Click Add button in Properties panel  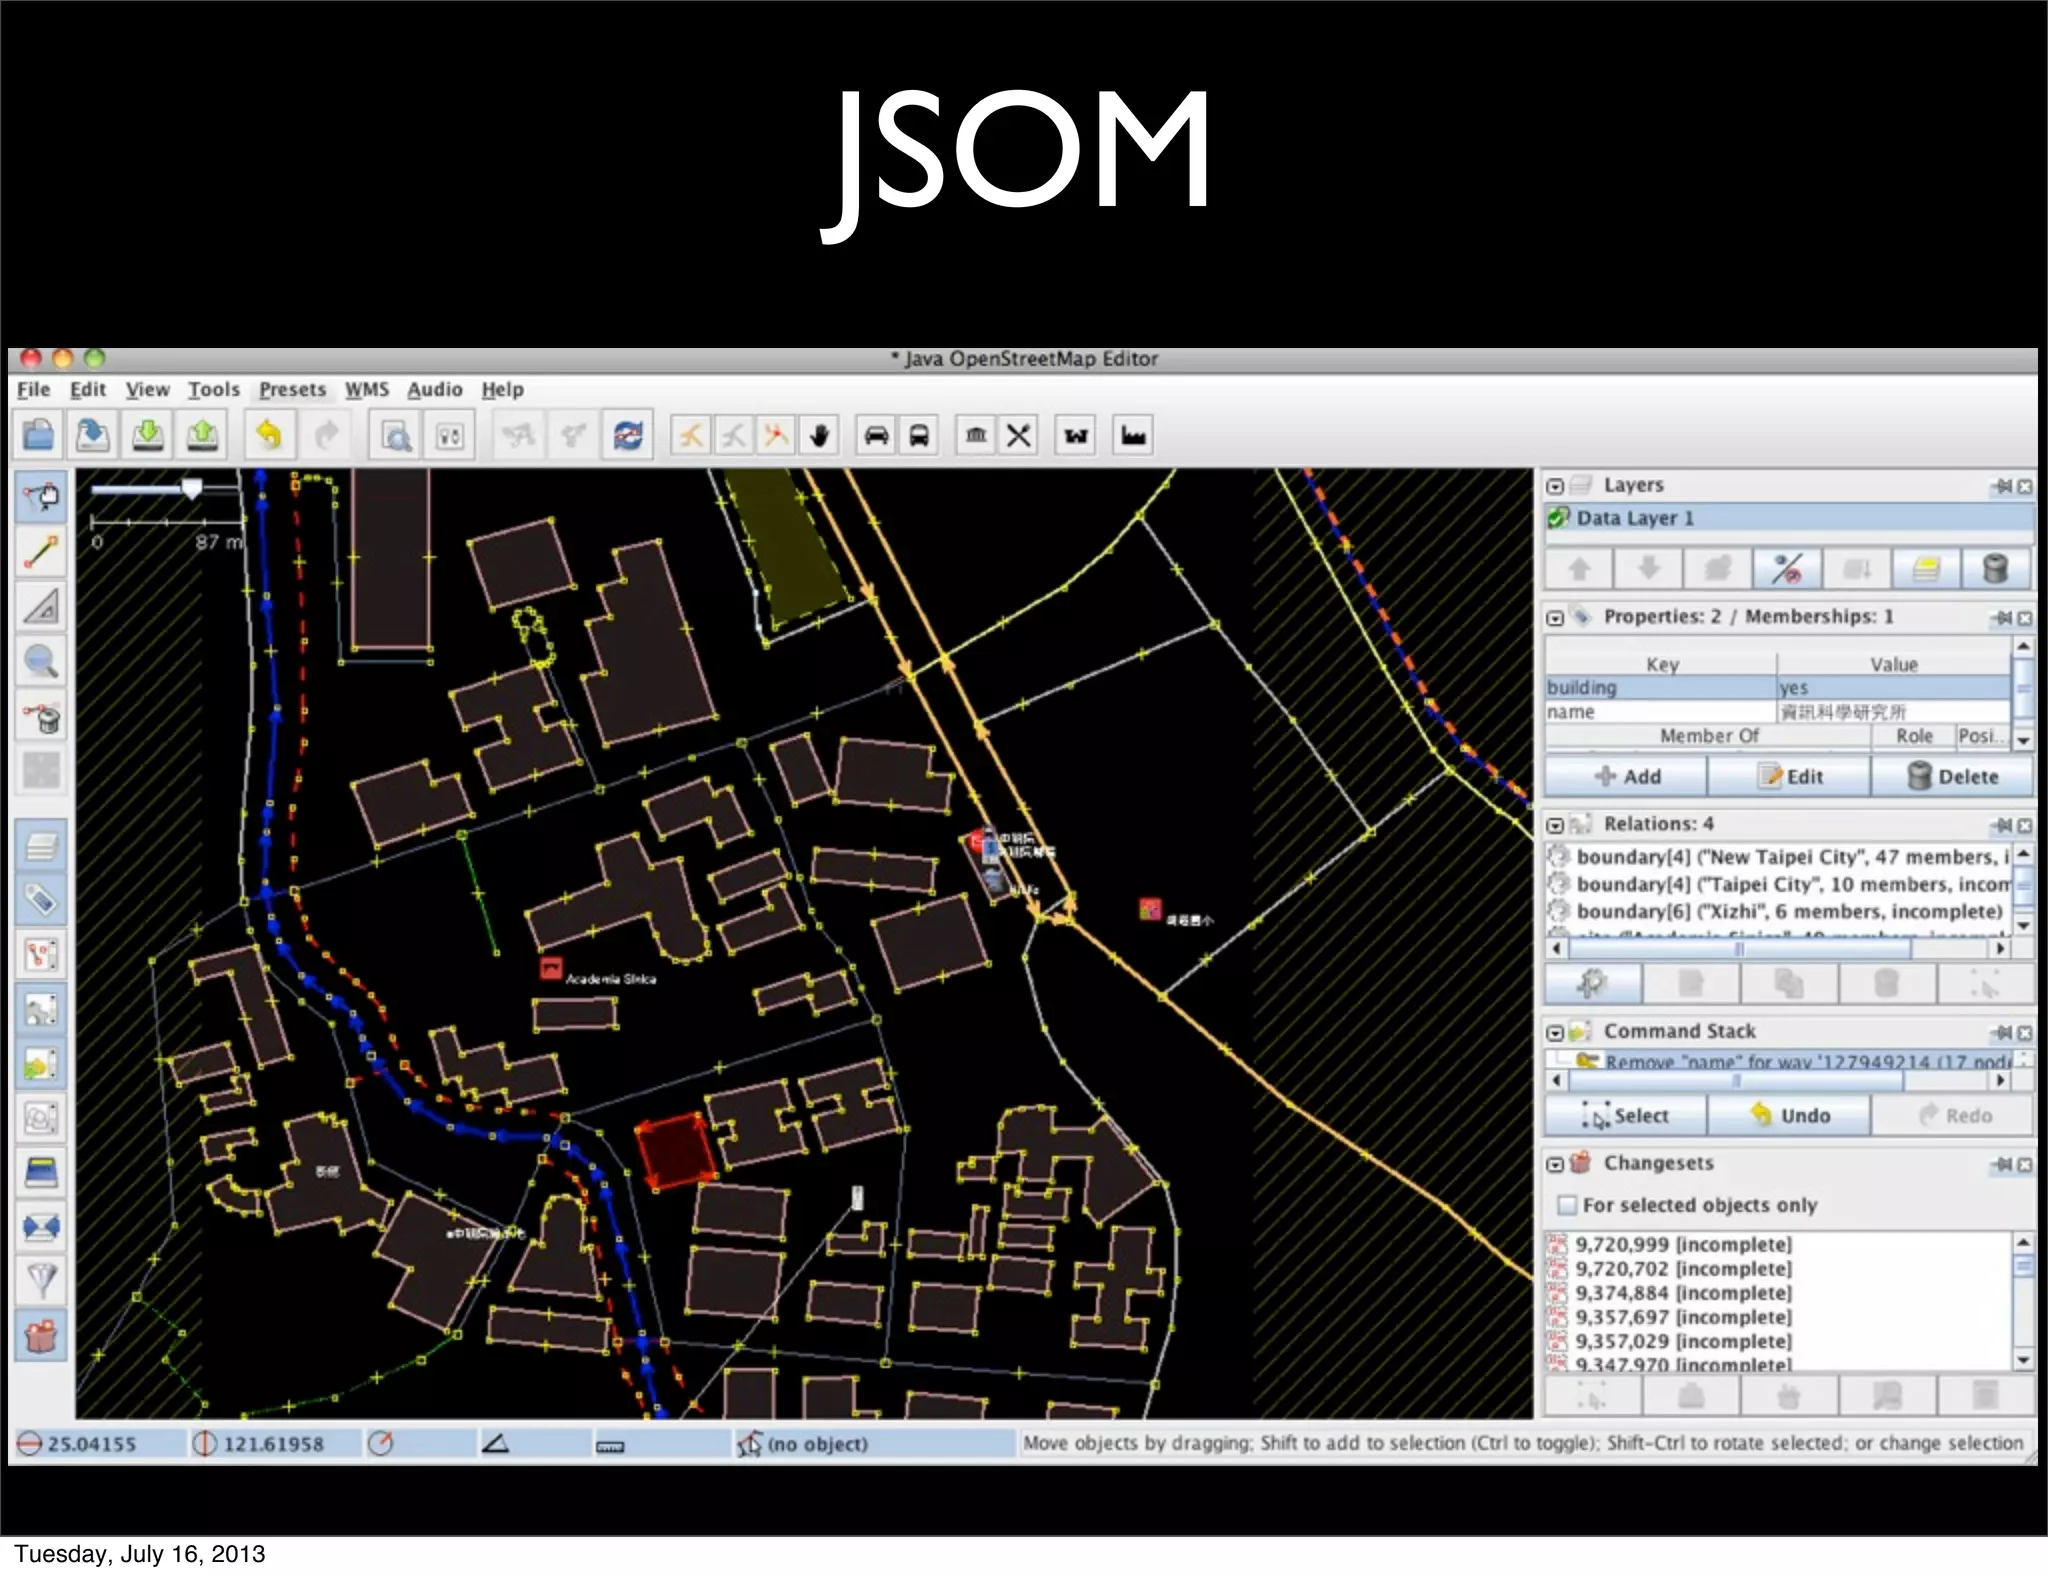(1626, 776)
